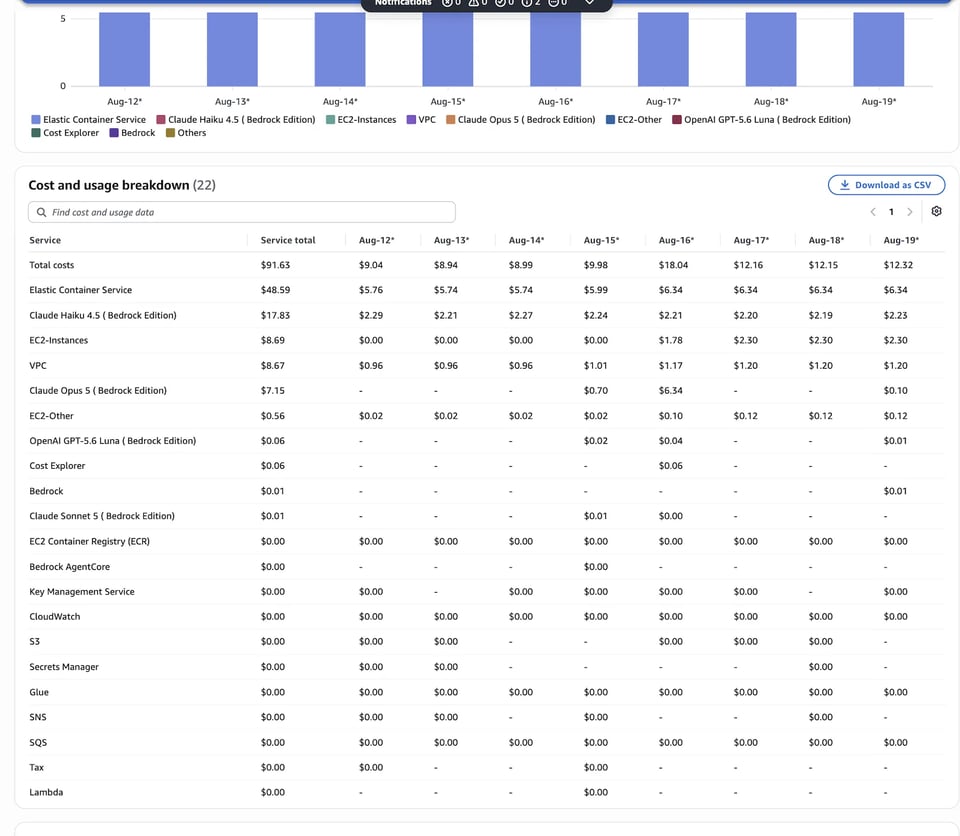Click the Cost Explorer legend swatch

click(x=36, y=132)
